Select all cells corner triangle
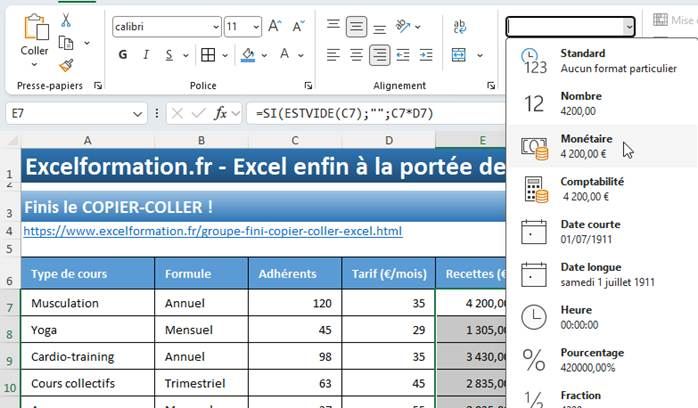Image resolution: width=698 pixels, height=408 pixels. tap(12, 141)
